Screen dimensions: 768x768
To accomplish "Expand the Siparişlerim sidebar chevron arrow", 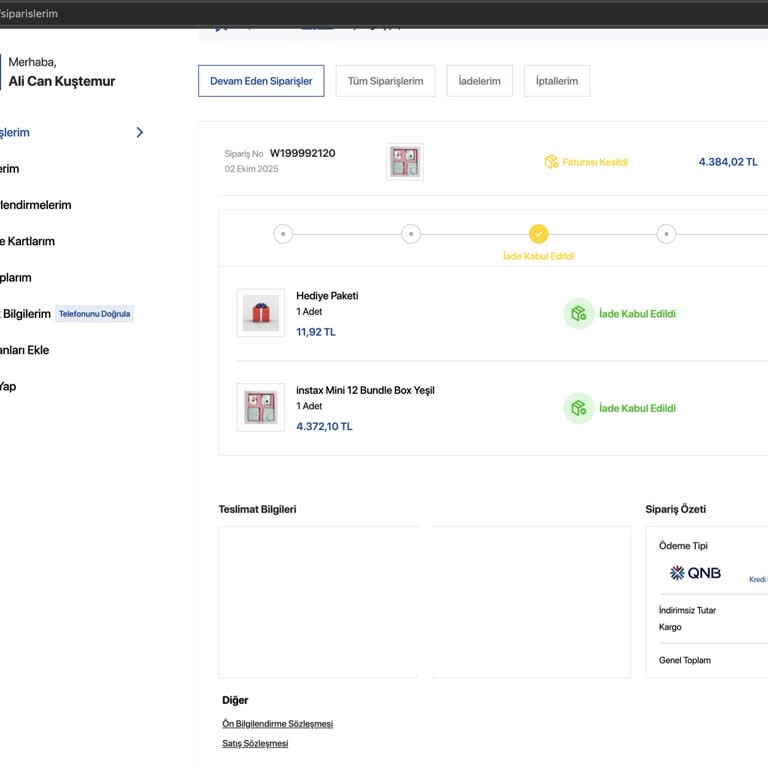I will coord(139,132).
